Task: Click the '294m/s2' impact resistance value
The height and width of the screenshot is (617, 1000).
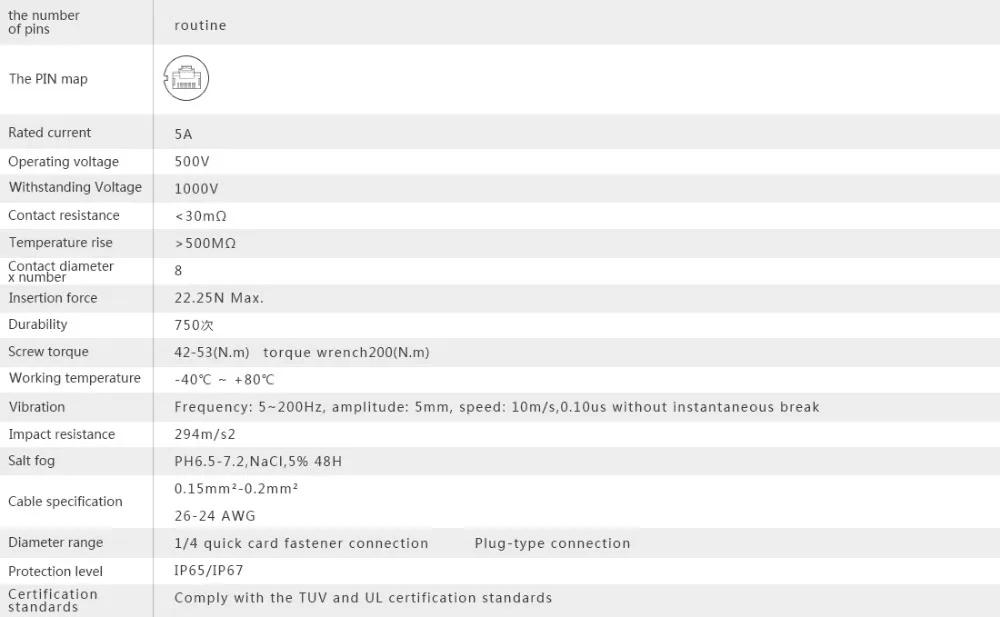Action: pos(205,435)
